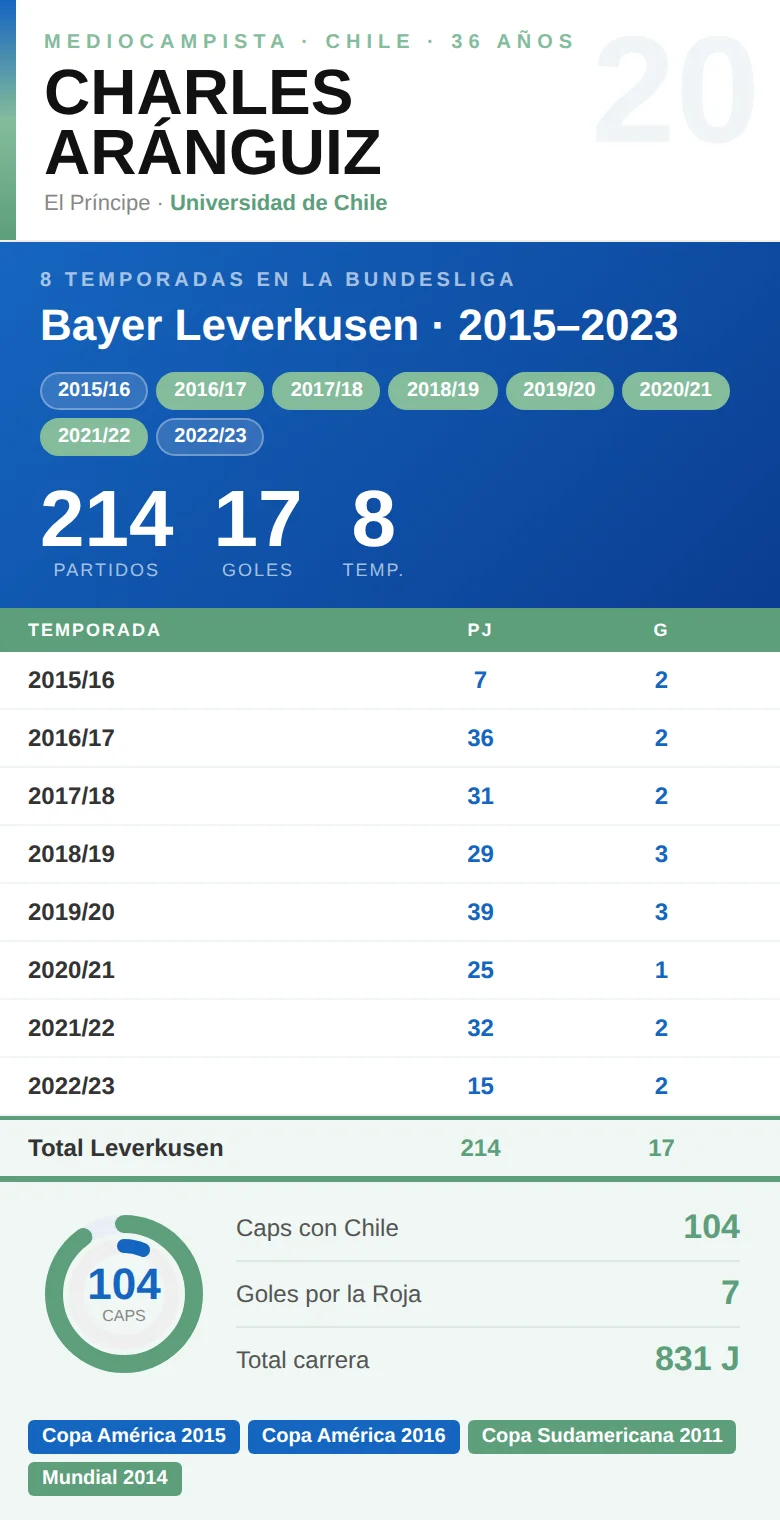Click 32 matches played in 2021/22

480,1028
